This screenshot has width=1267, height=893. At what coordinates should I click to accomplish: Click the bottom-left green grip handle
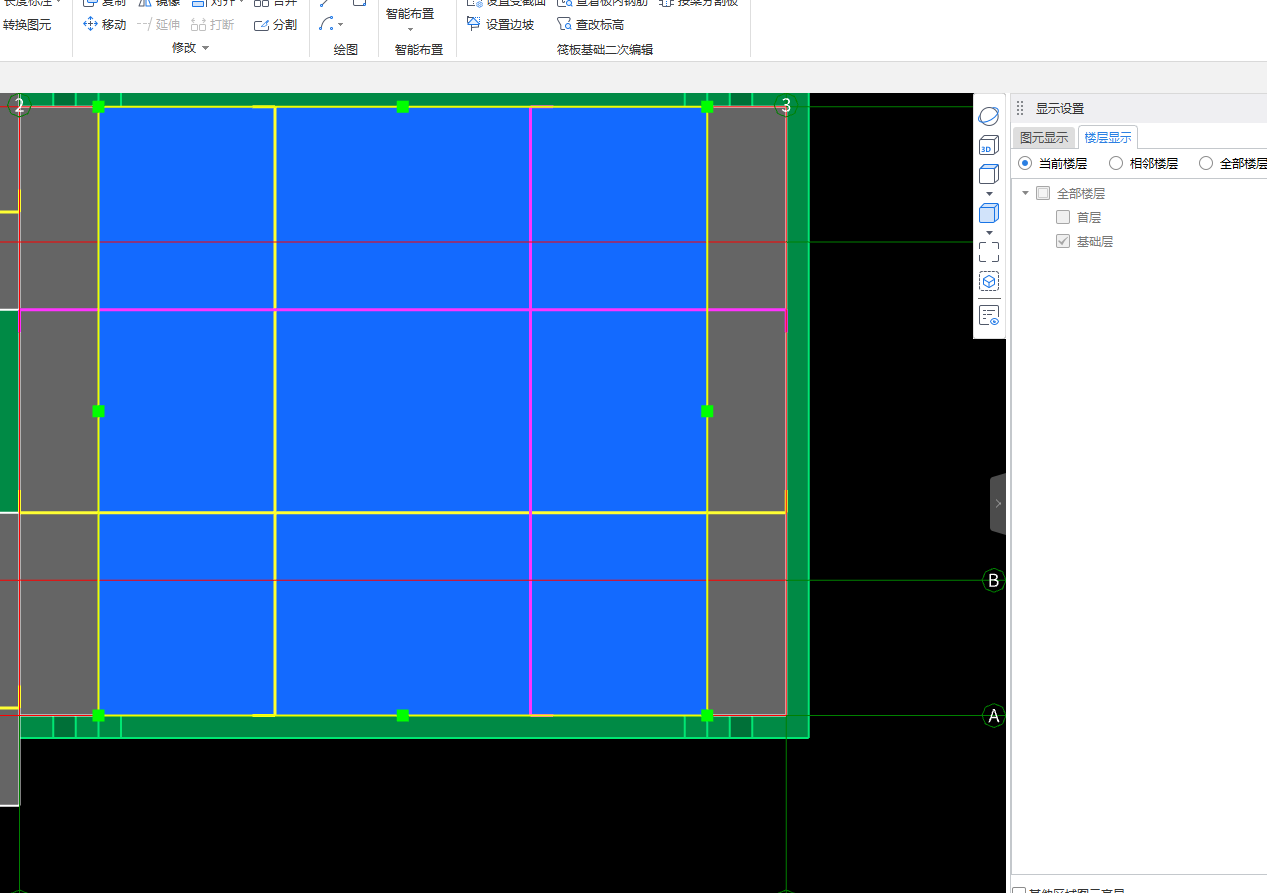pyautogui.click(x=98, y=715)
